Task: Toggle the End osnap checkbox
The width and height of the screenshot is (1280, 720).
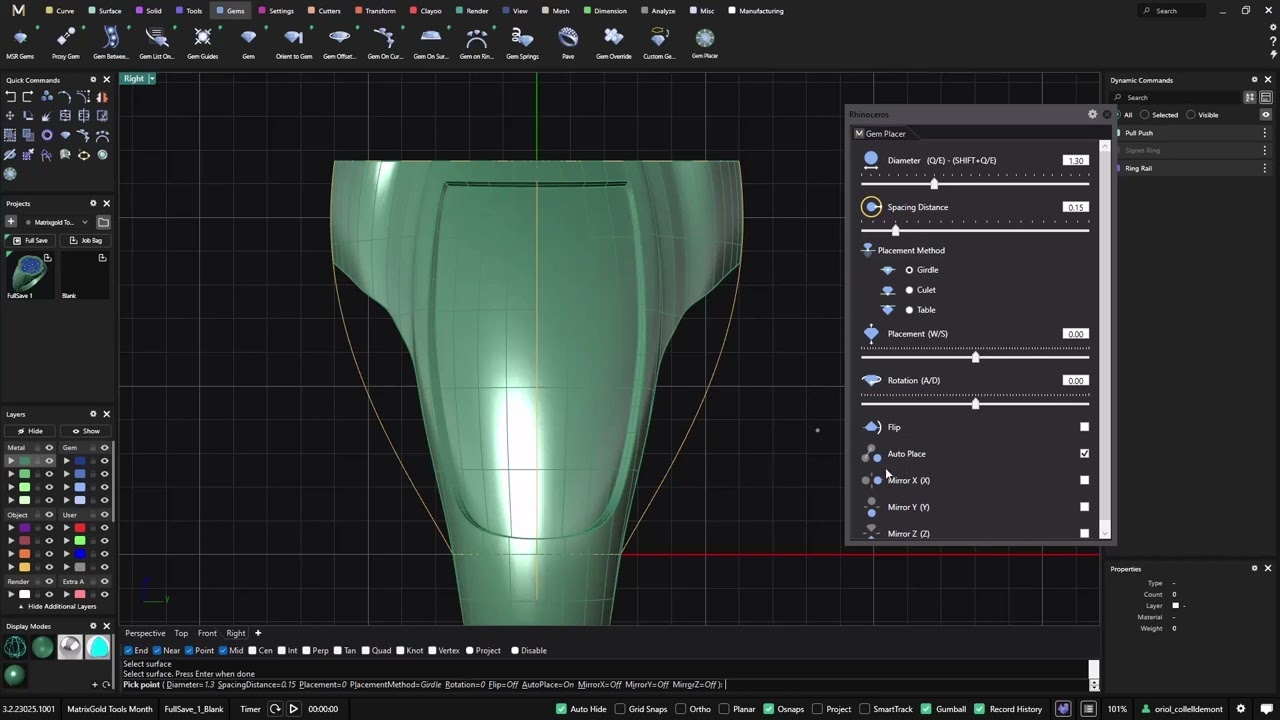Action: coord(129,651)
